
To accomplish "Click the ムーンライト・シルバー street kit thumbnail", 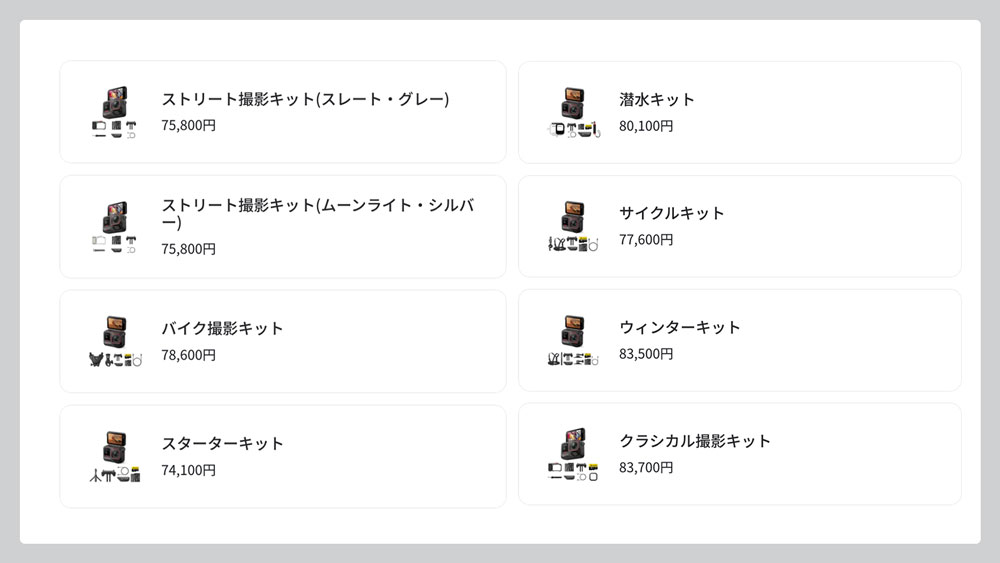I will pos(114,227).
